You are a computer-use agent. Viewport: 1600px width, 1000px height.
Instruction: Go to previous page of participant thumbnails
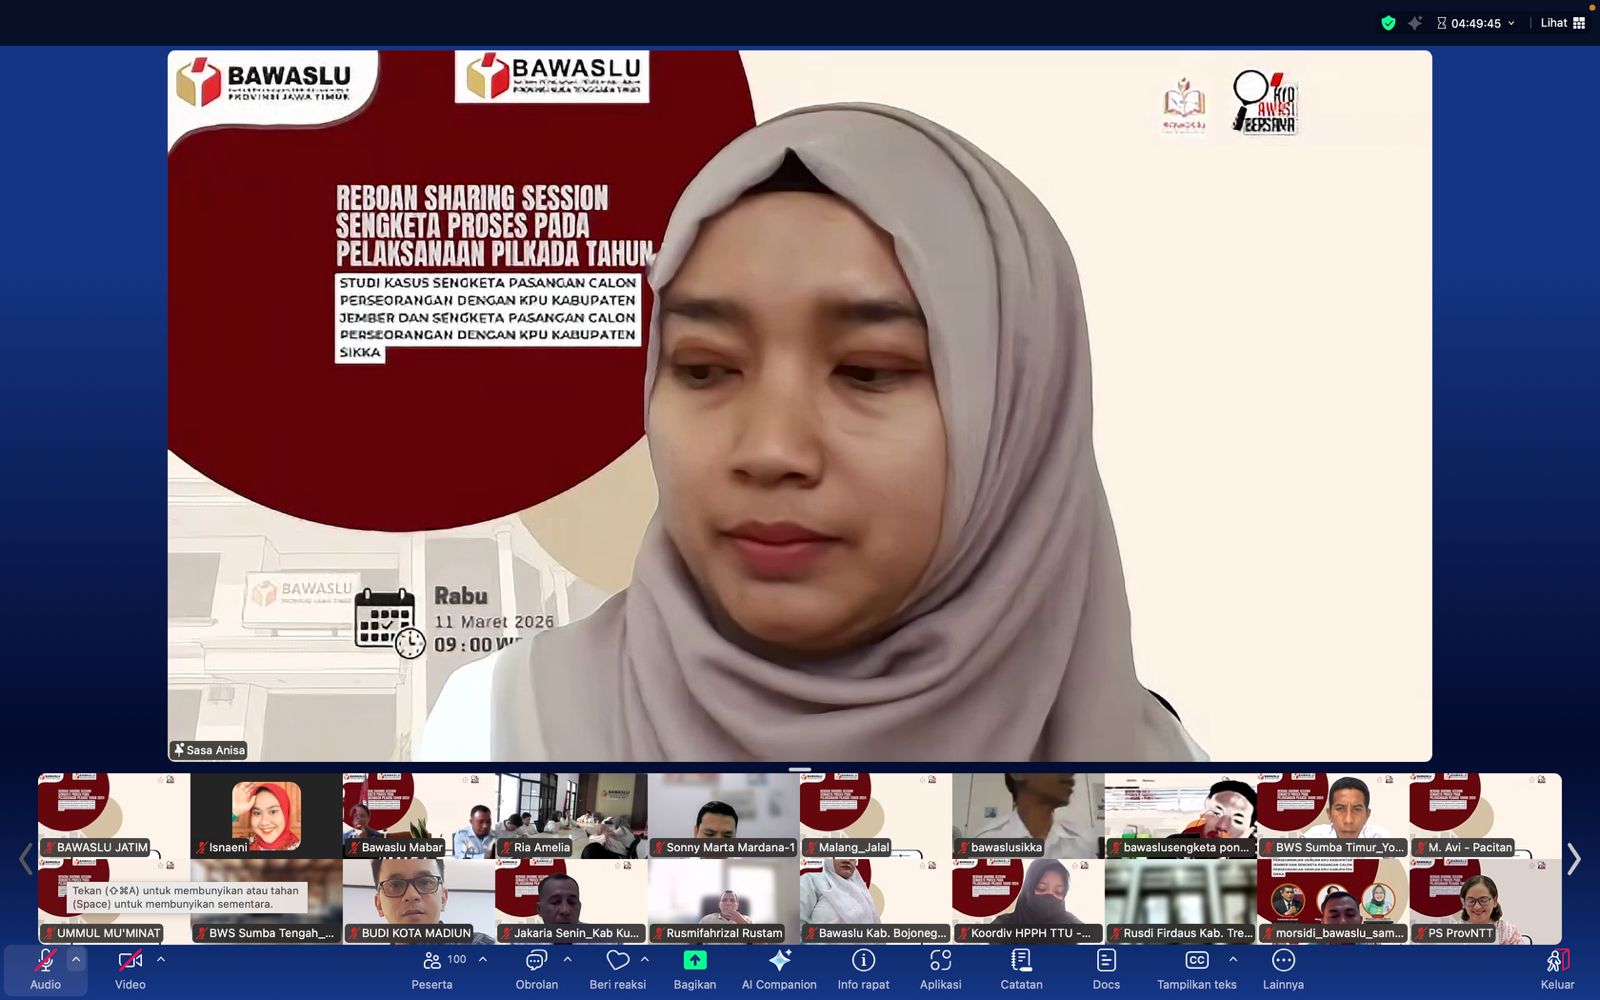click(26, 858)
